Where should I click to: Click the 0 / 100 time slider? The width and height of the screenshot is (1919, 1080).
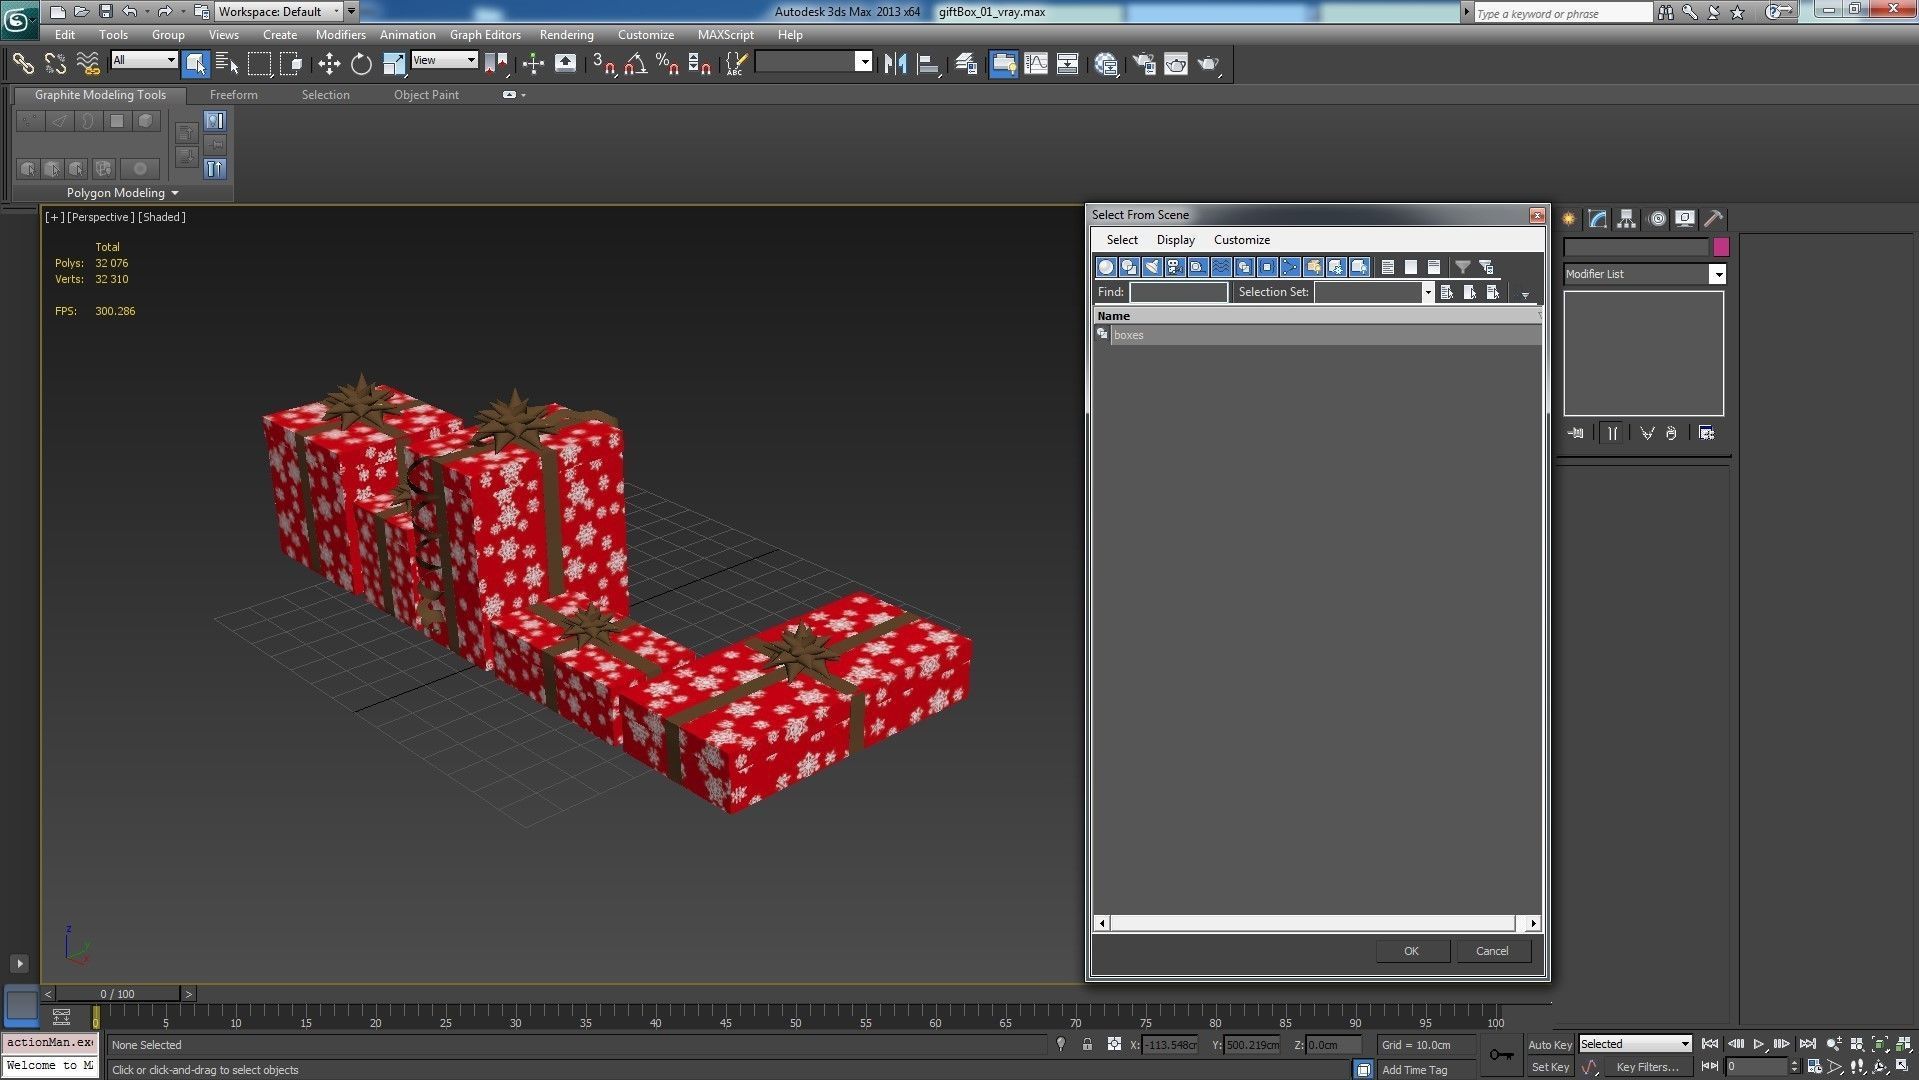tap(118, 994)
